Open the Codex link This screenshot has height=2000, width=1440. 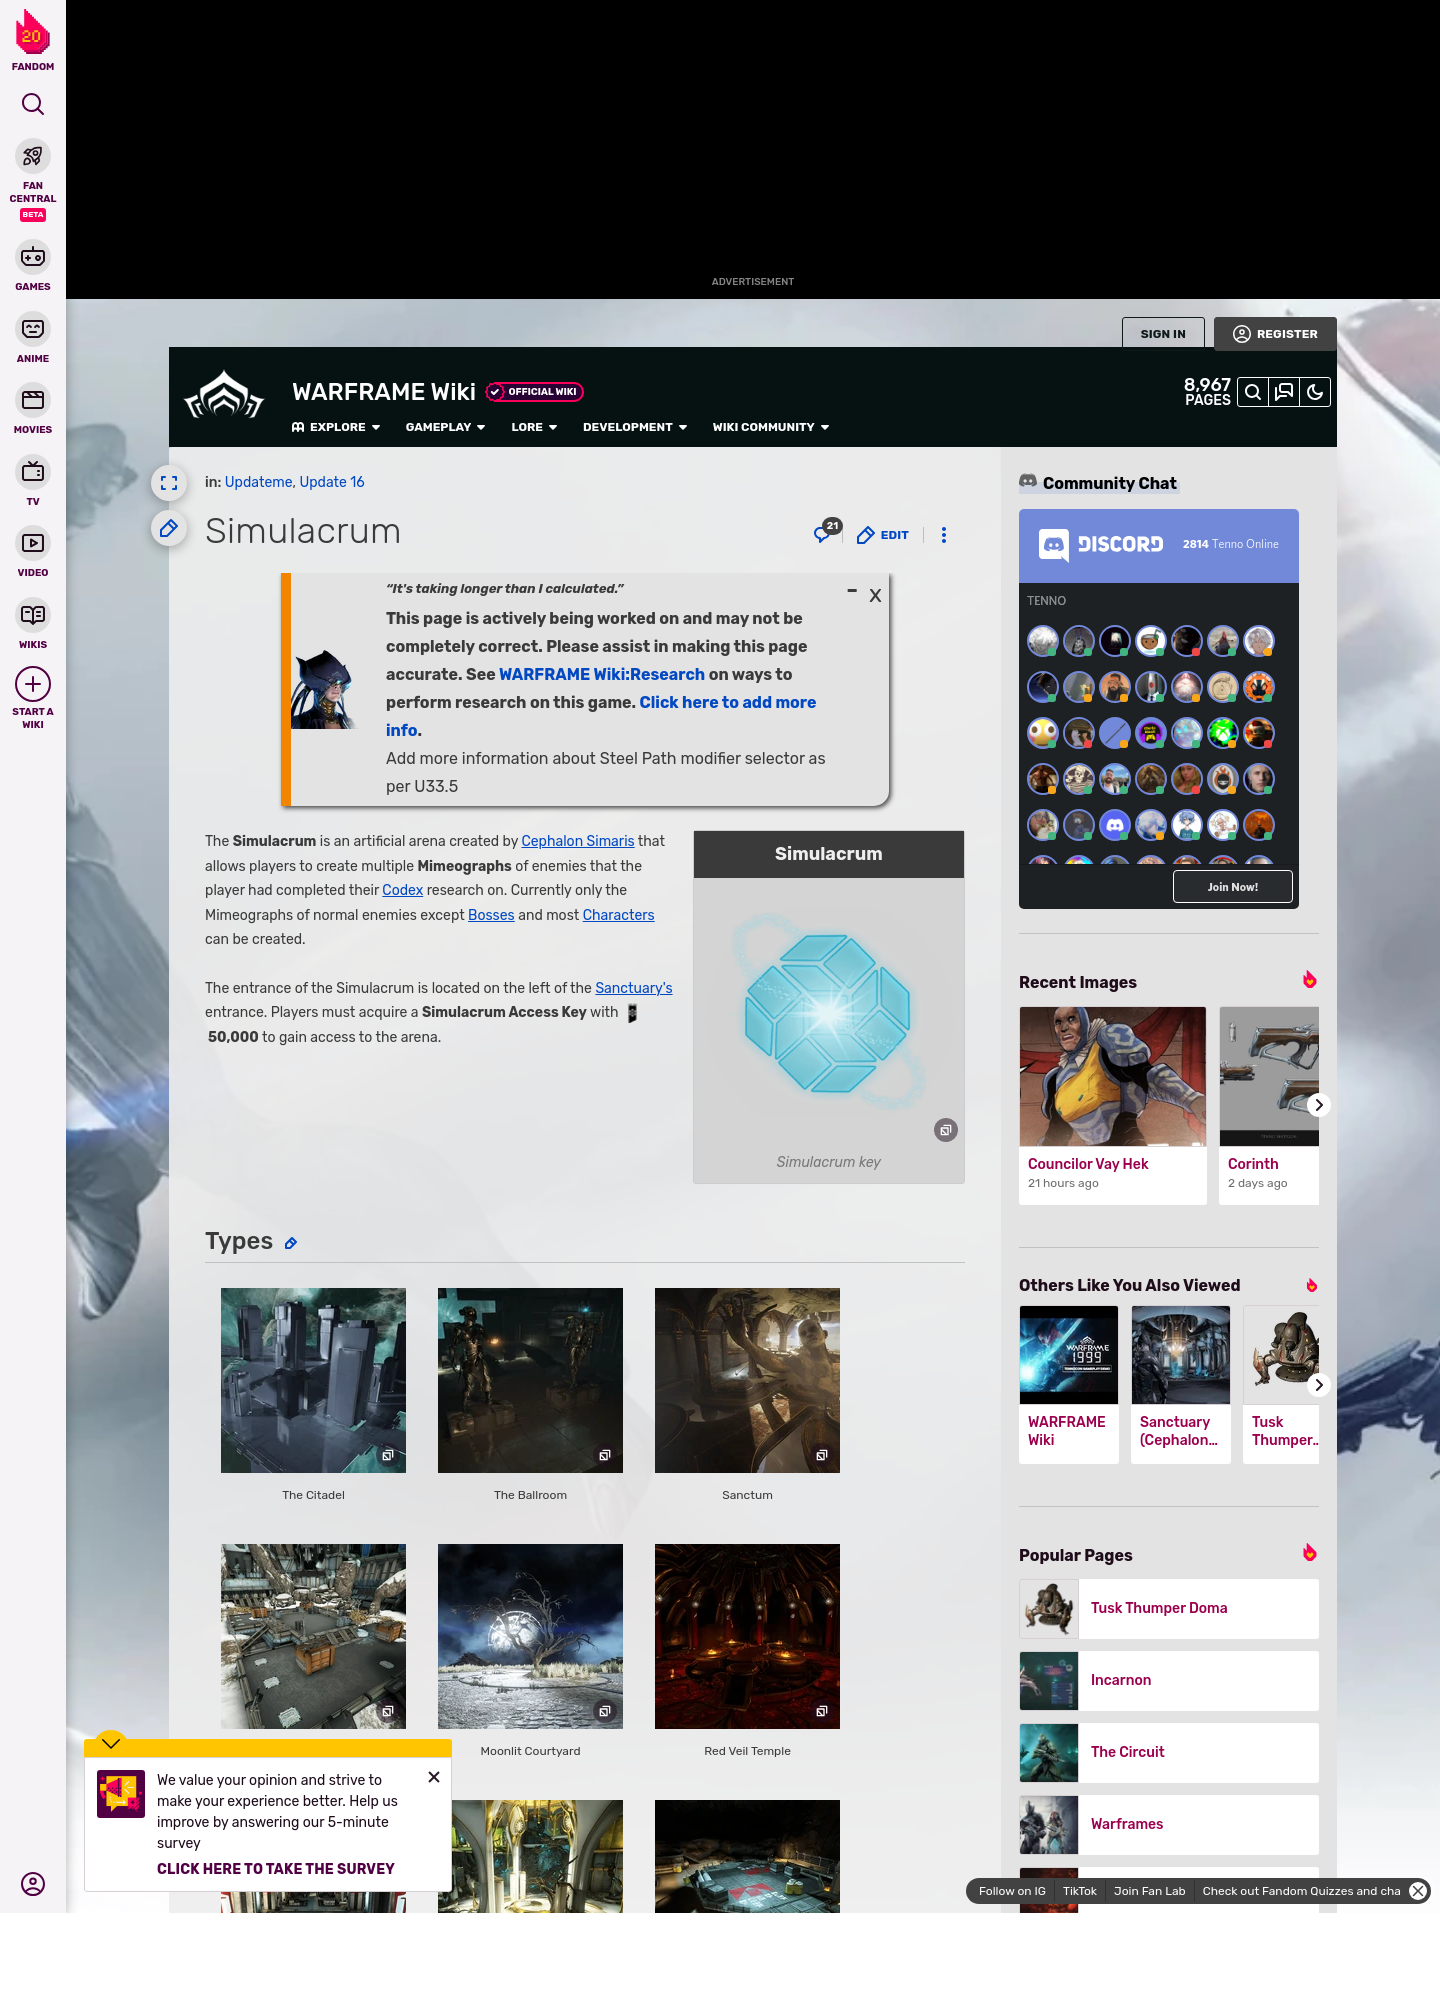click(402, 890)
